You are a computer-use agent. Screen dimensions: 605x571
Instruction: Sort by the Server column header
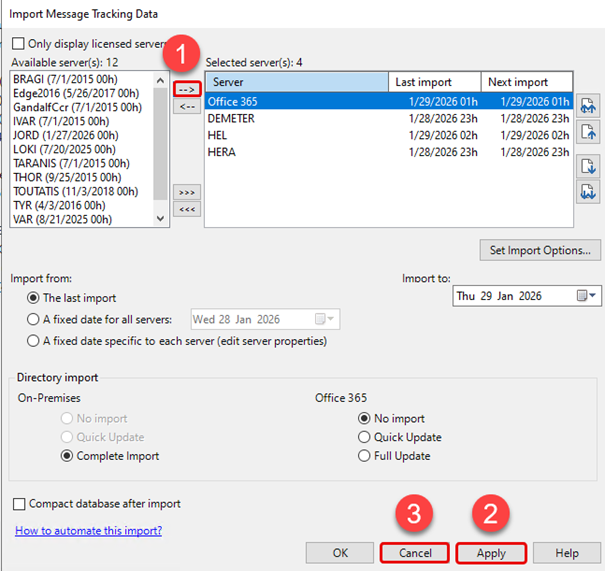(x=297, y=82)
